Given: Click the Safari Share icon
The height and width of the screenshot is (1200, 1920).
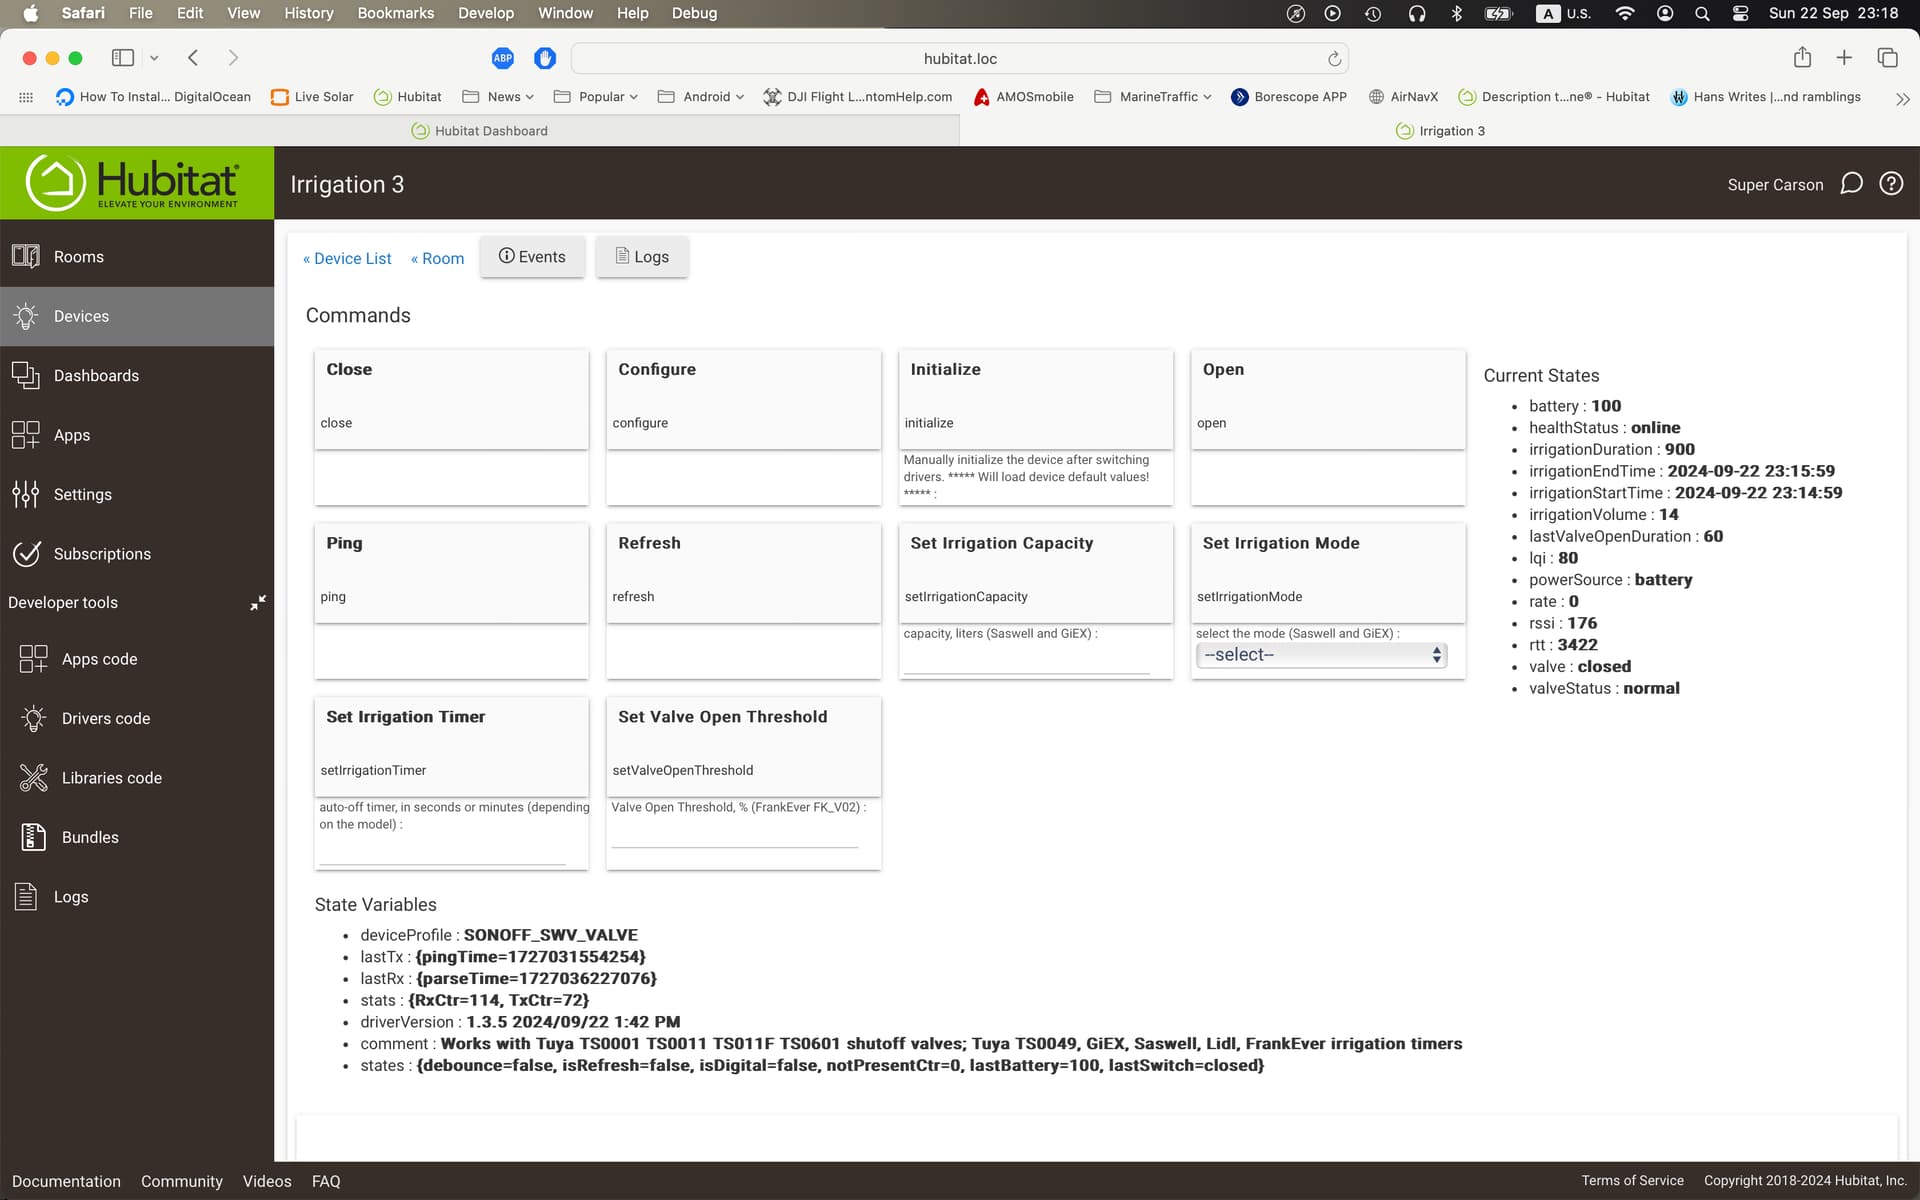Looking at the screenshot, I should click(1802, 58).
